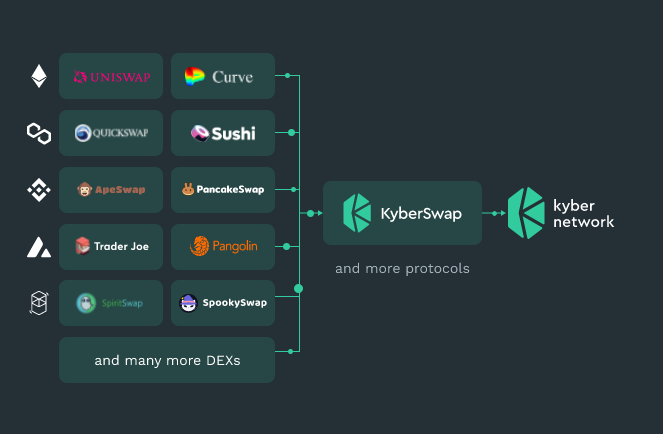Screen dimensions: 663x434
Task: Click the Pangolin orange logo icon
Action: pyautogui.click(x=200, y=246)
